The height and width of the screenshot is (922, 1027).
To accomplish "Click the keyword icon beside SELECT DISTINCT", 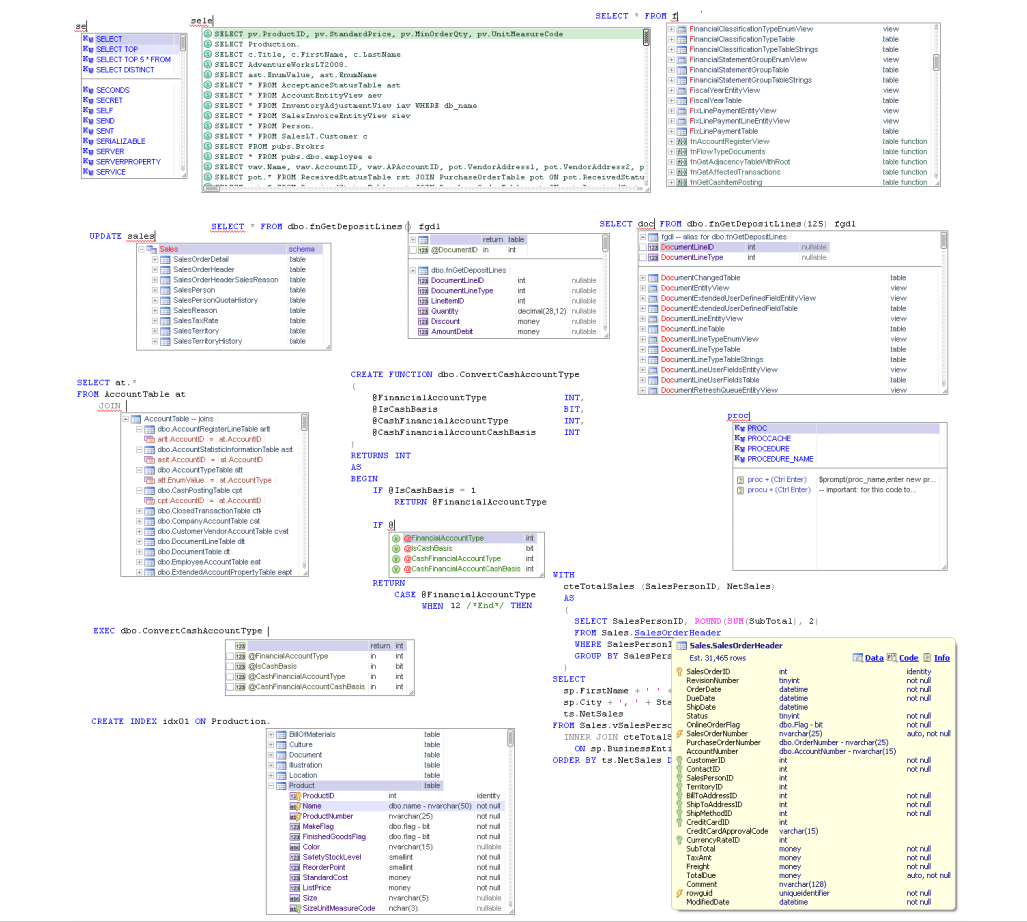I will 88,69.
